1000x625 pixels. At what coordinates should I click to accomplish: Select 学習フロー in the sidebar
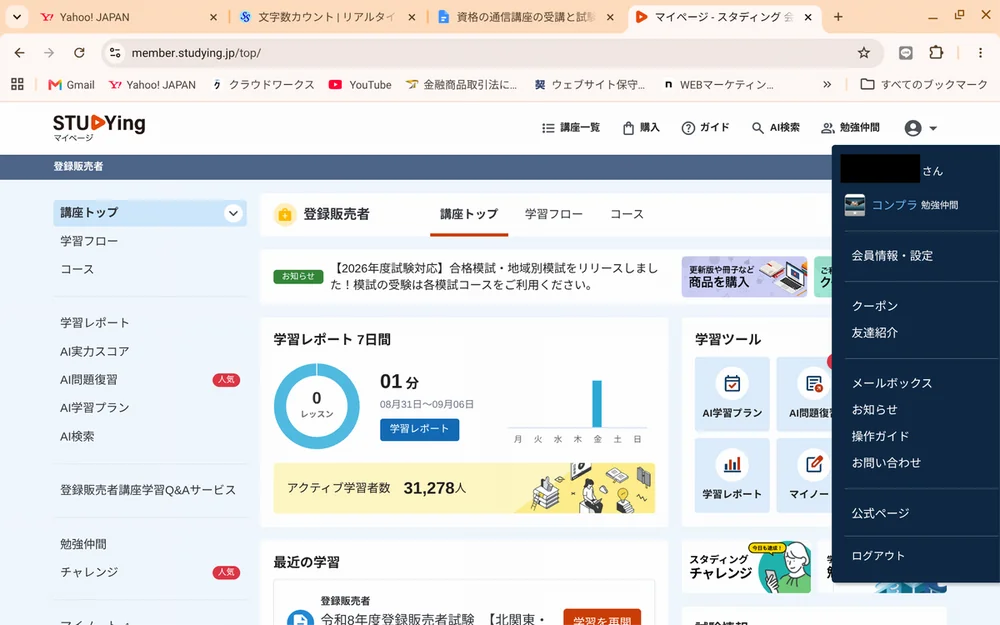[x=89, y=241]
